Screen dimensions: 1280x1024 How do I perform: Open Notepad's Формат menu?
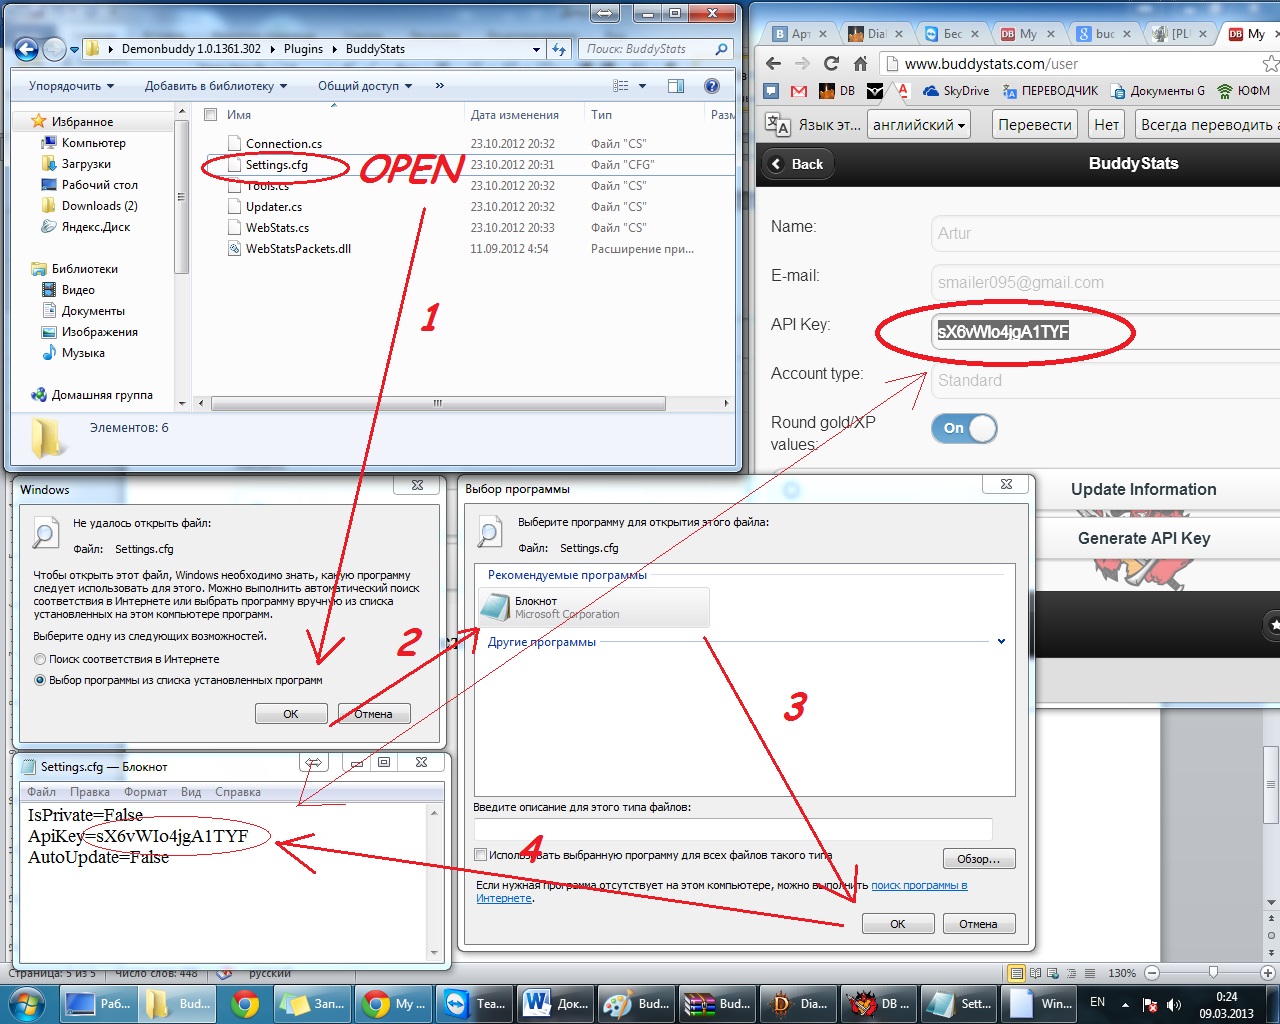pos(146,792)
